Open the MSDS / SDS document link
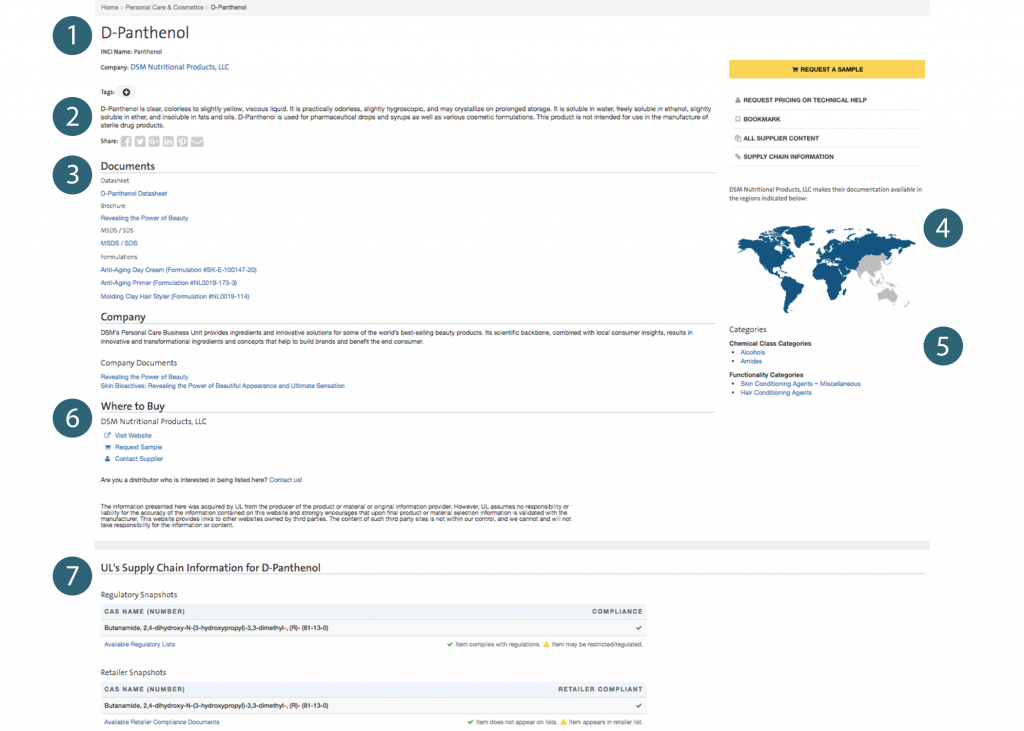The height and width of the screenshot is (731, 1024). pyautogui.click(x=119, y=243)
